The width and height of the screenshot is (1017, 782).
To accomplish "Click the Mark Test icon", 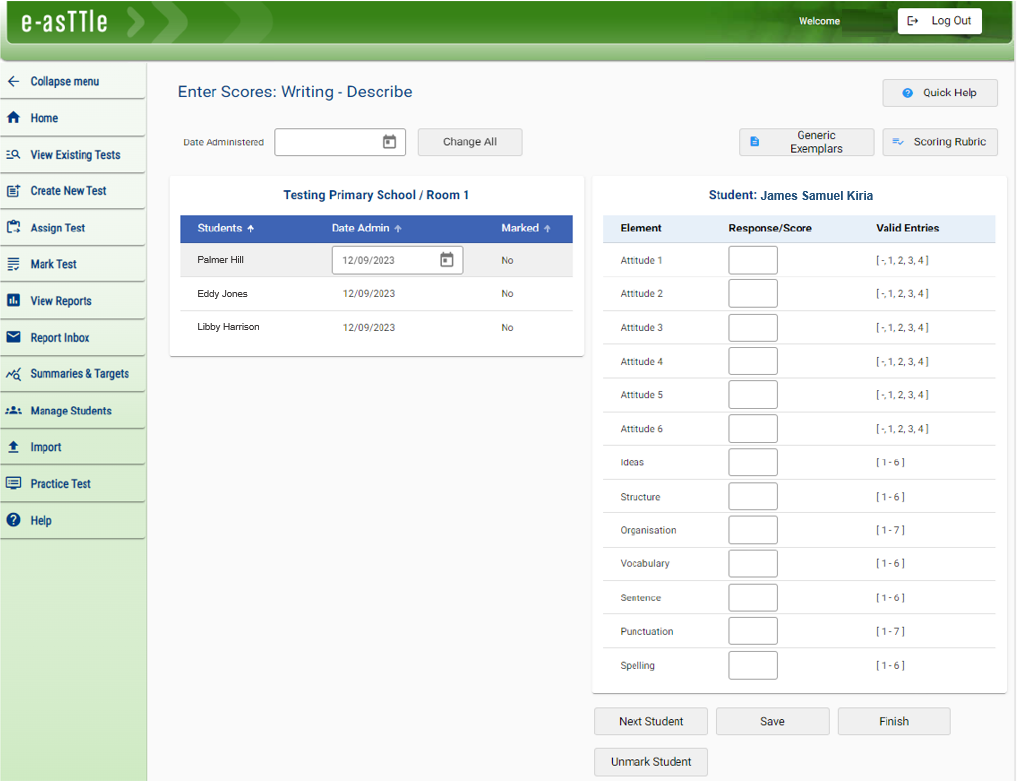I will click(x=14, y=264).
